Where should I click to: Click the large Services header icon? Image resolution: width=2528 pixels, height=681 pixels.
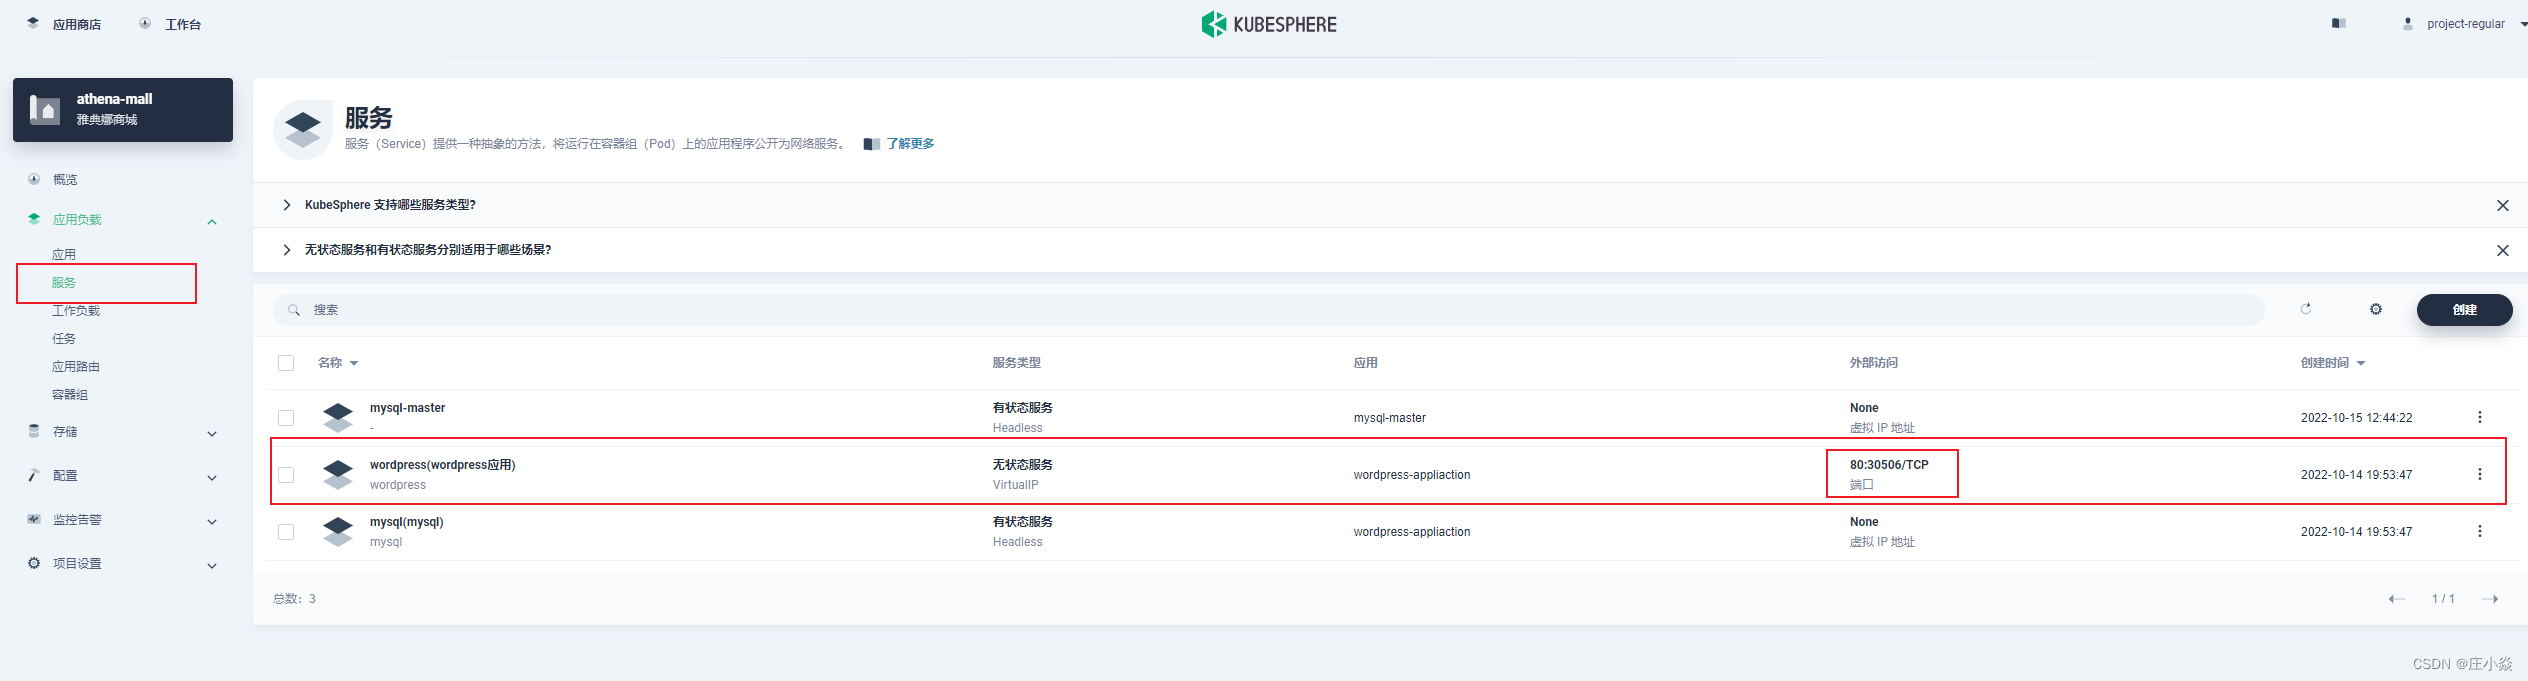[303, 130]
